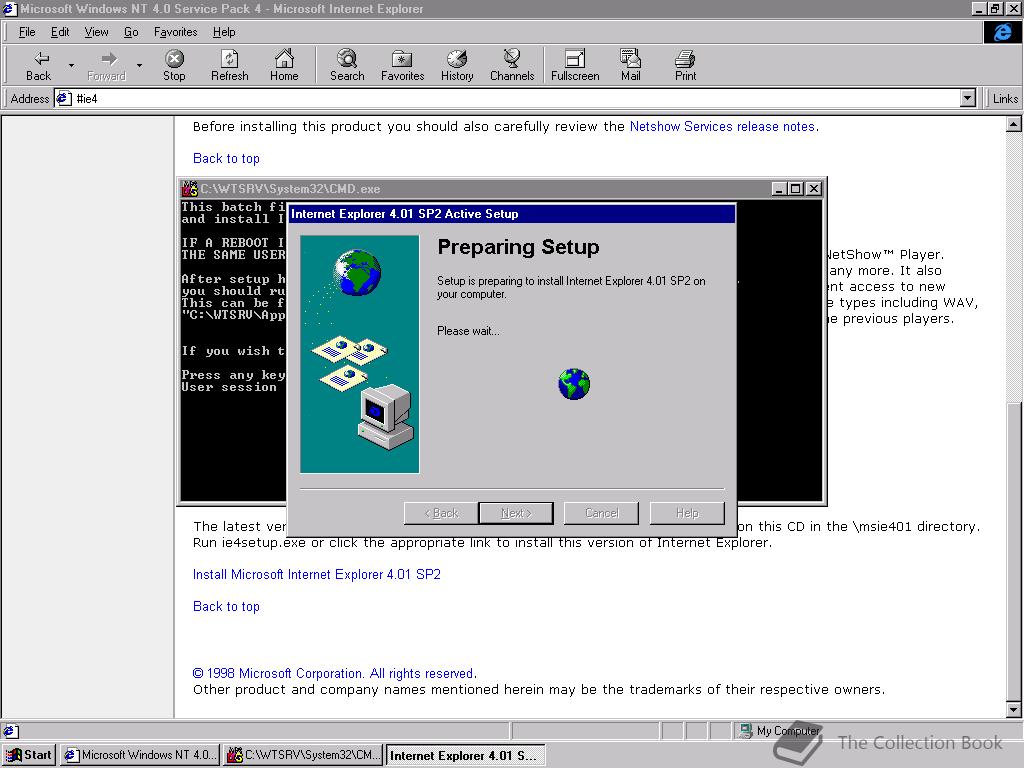The height and width of the screenshot is (768, 1024).
Task: Open the Address bar dropdown arrow
Action: coord(966,98)
